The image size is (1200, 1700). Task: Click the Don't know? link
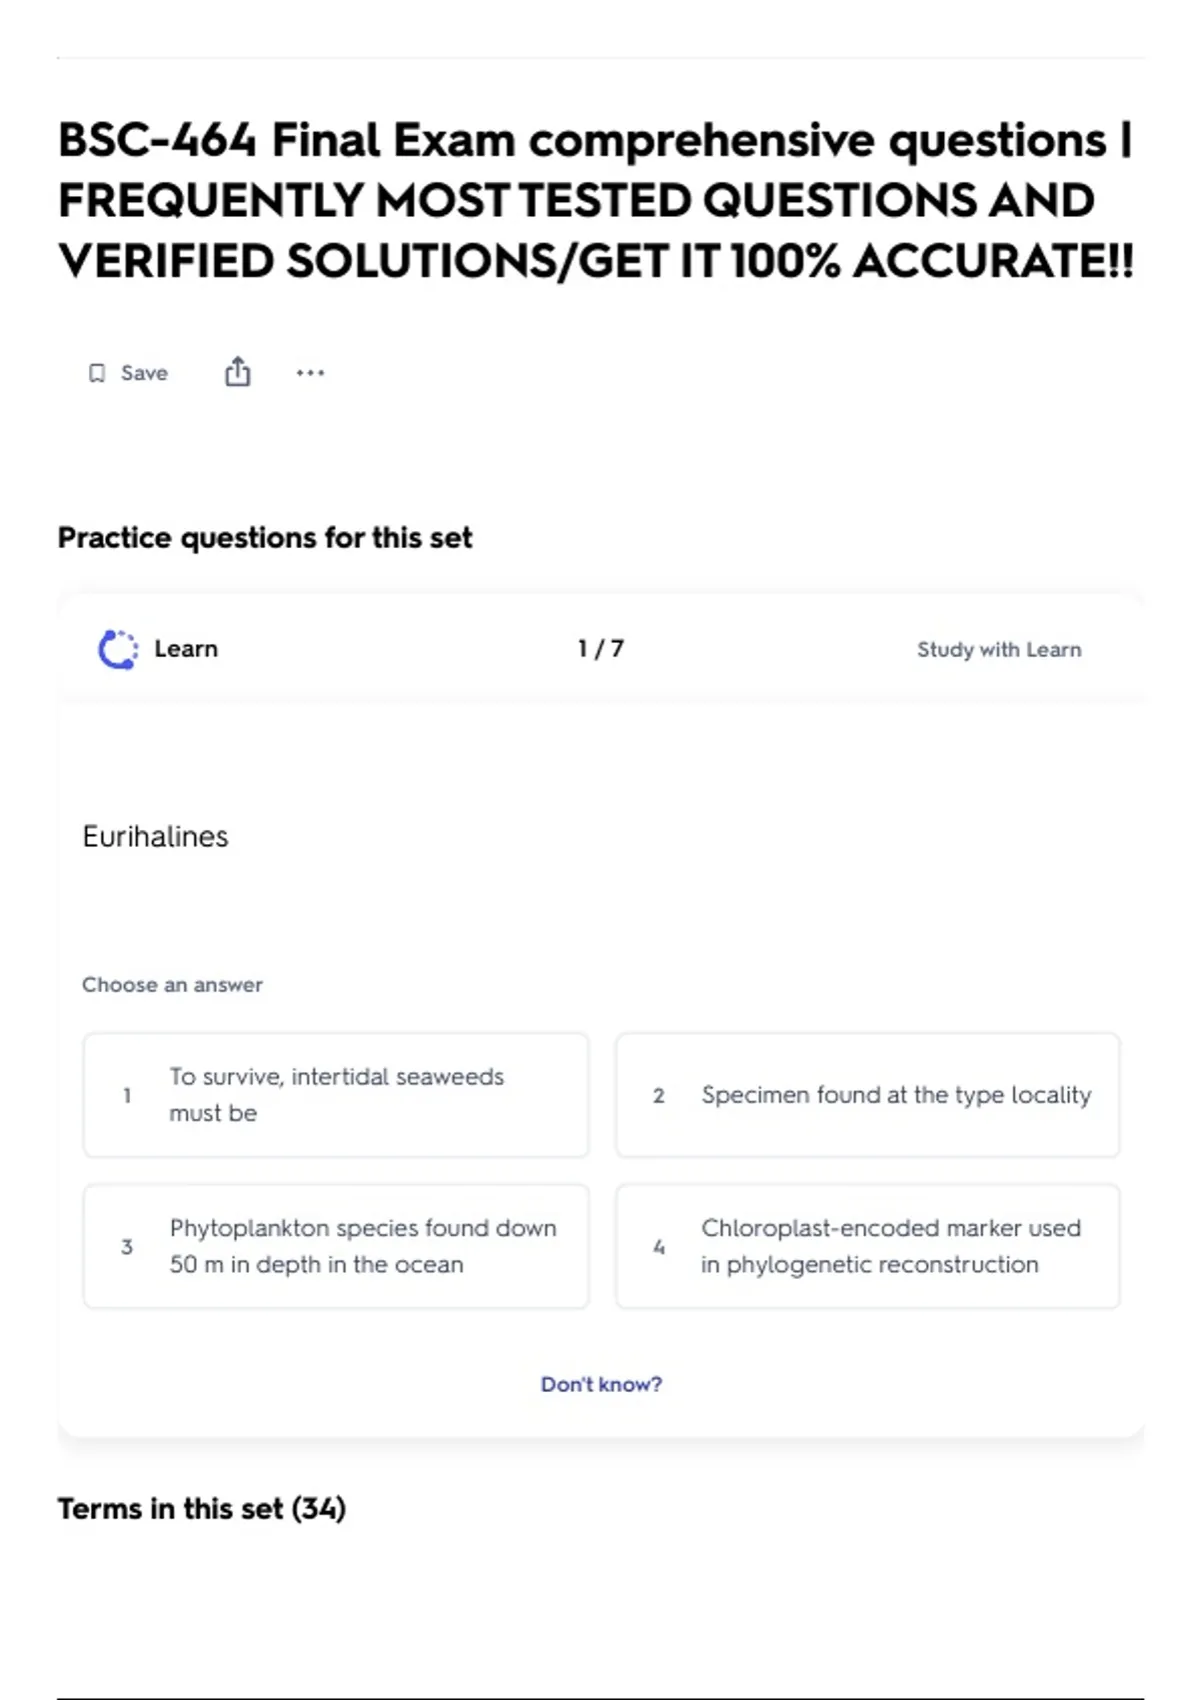coord(601,1384)
